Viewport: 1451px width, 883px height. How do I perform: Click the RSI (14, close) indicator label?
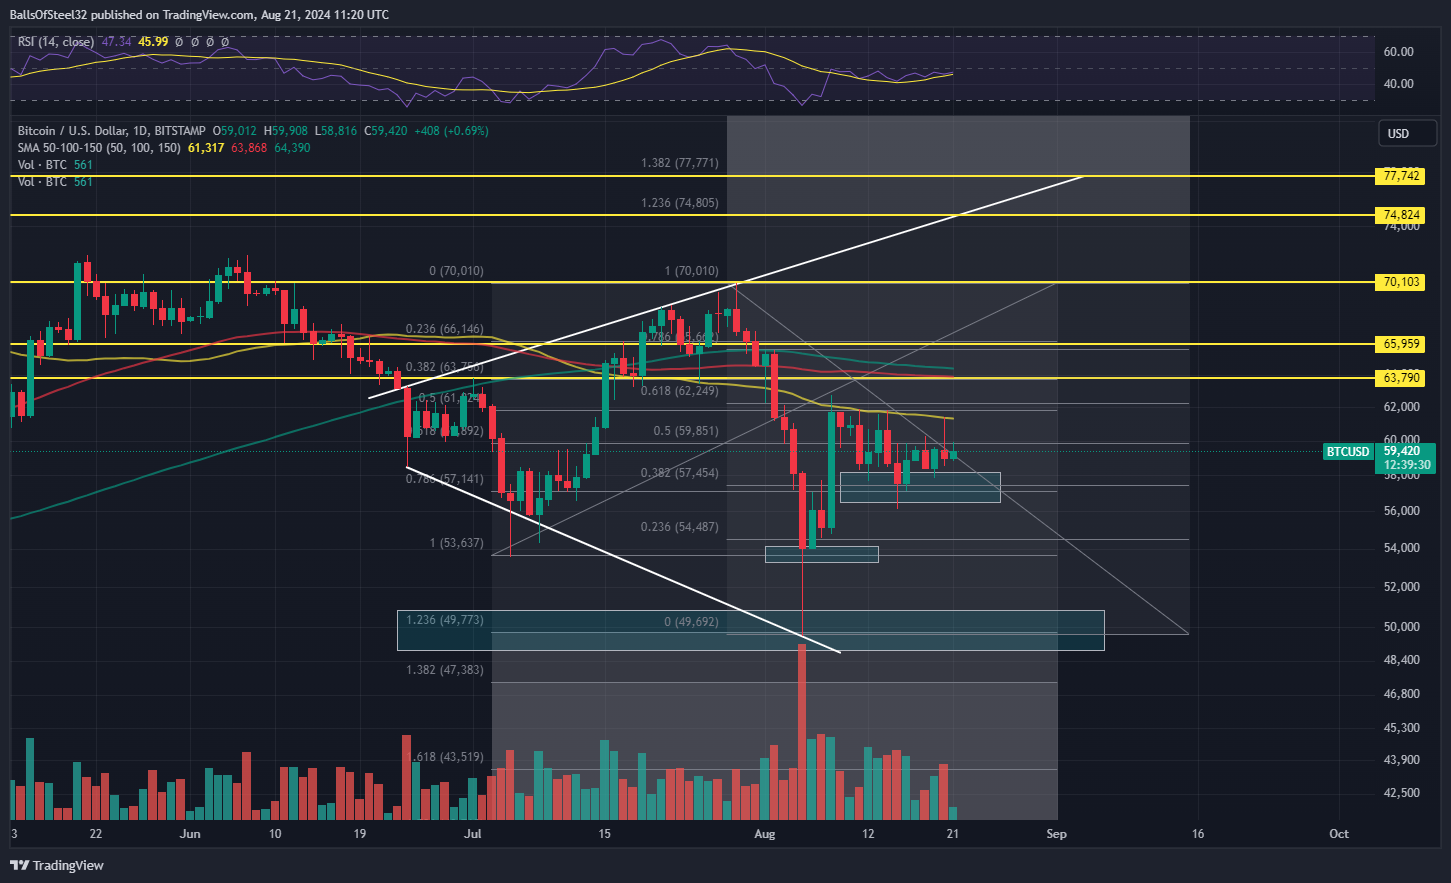click(56, 42)
